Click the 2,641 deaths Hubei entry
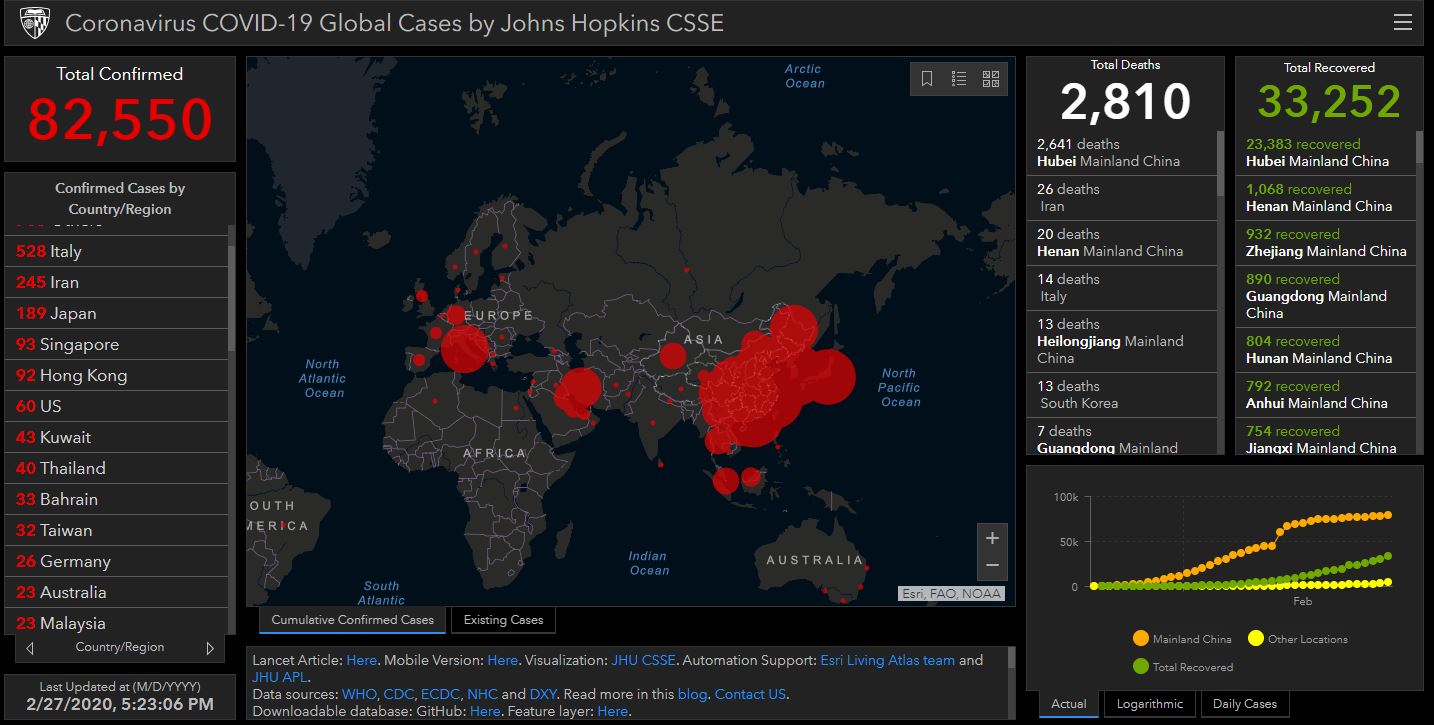Screen dimensions: 1434x725 pos(1121,153)
